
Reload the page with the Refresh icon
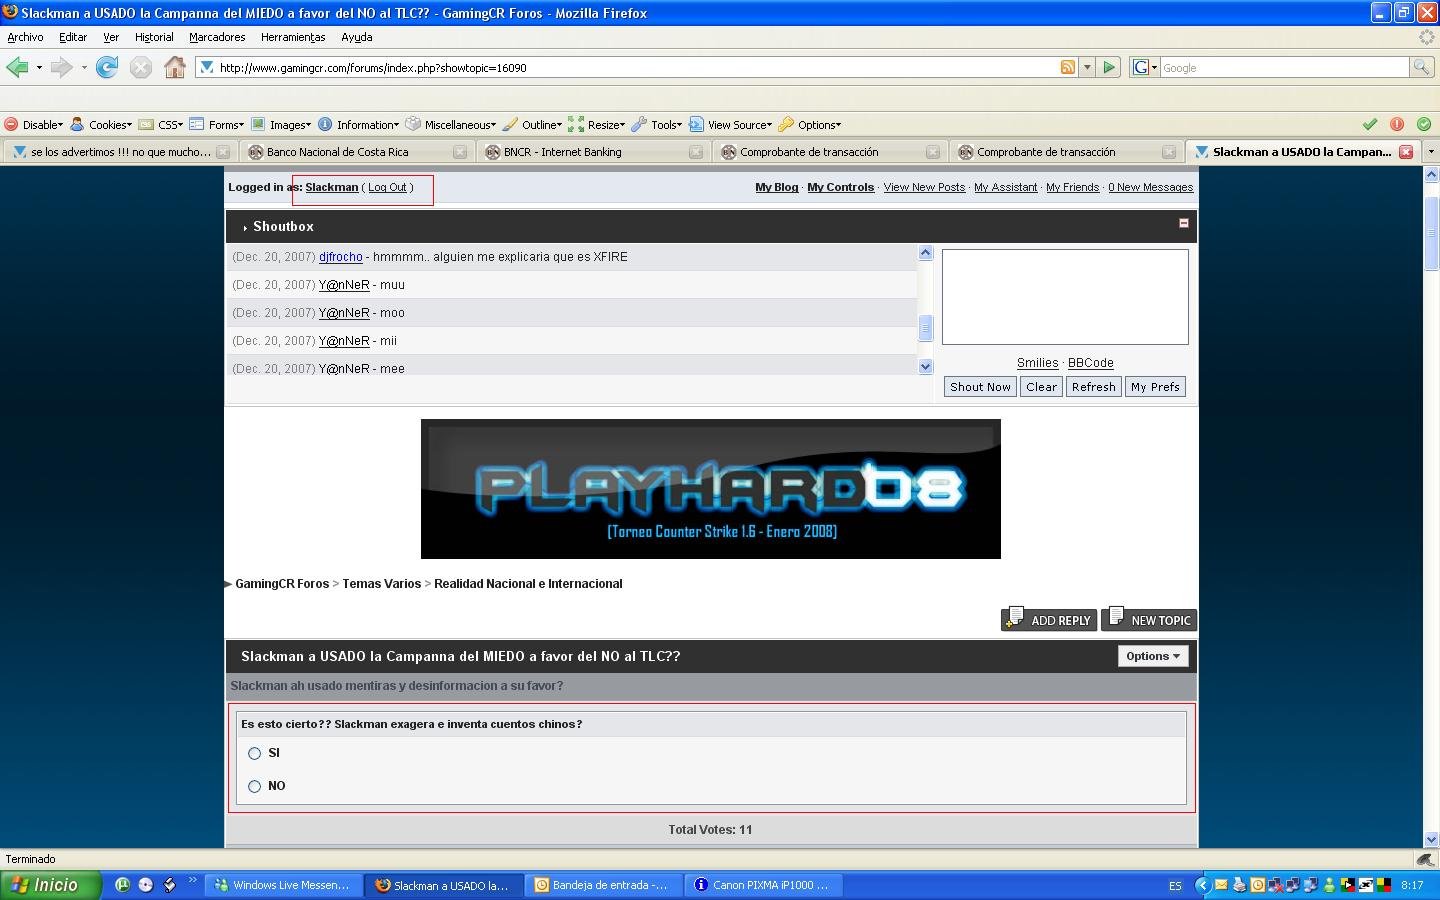[x=107, y=67]
